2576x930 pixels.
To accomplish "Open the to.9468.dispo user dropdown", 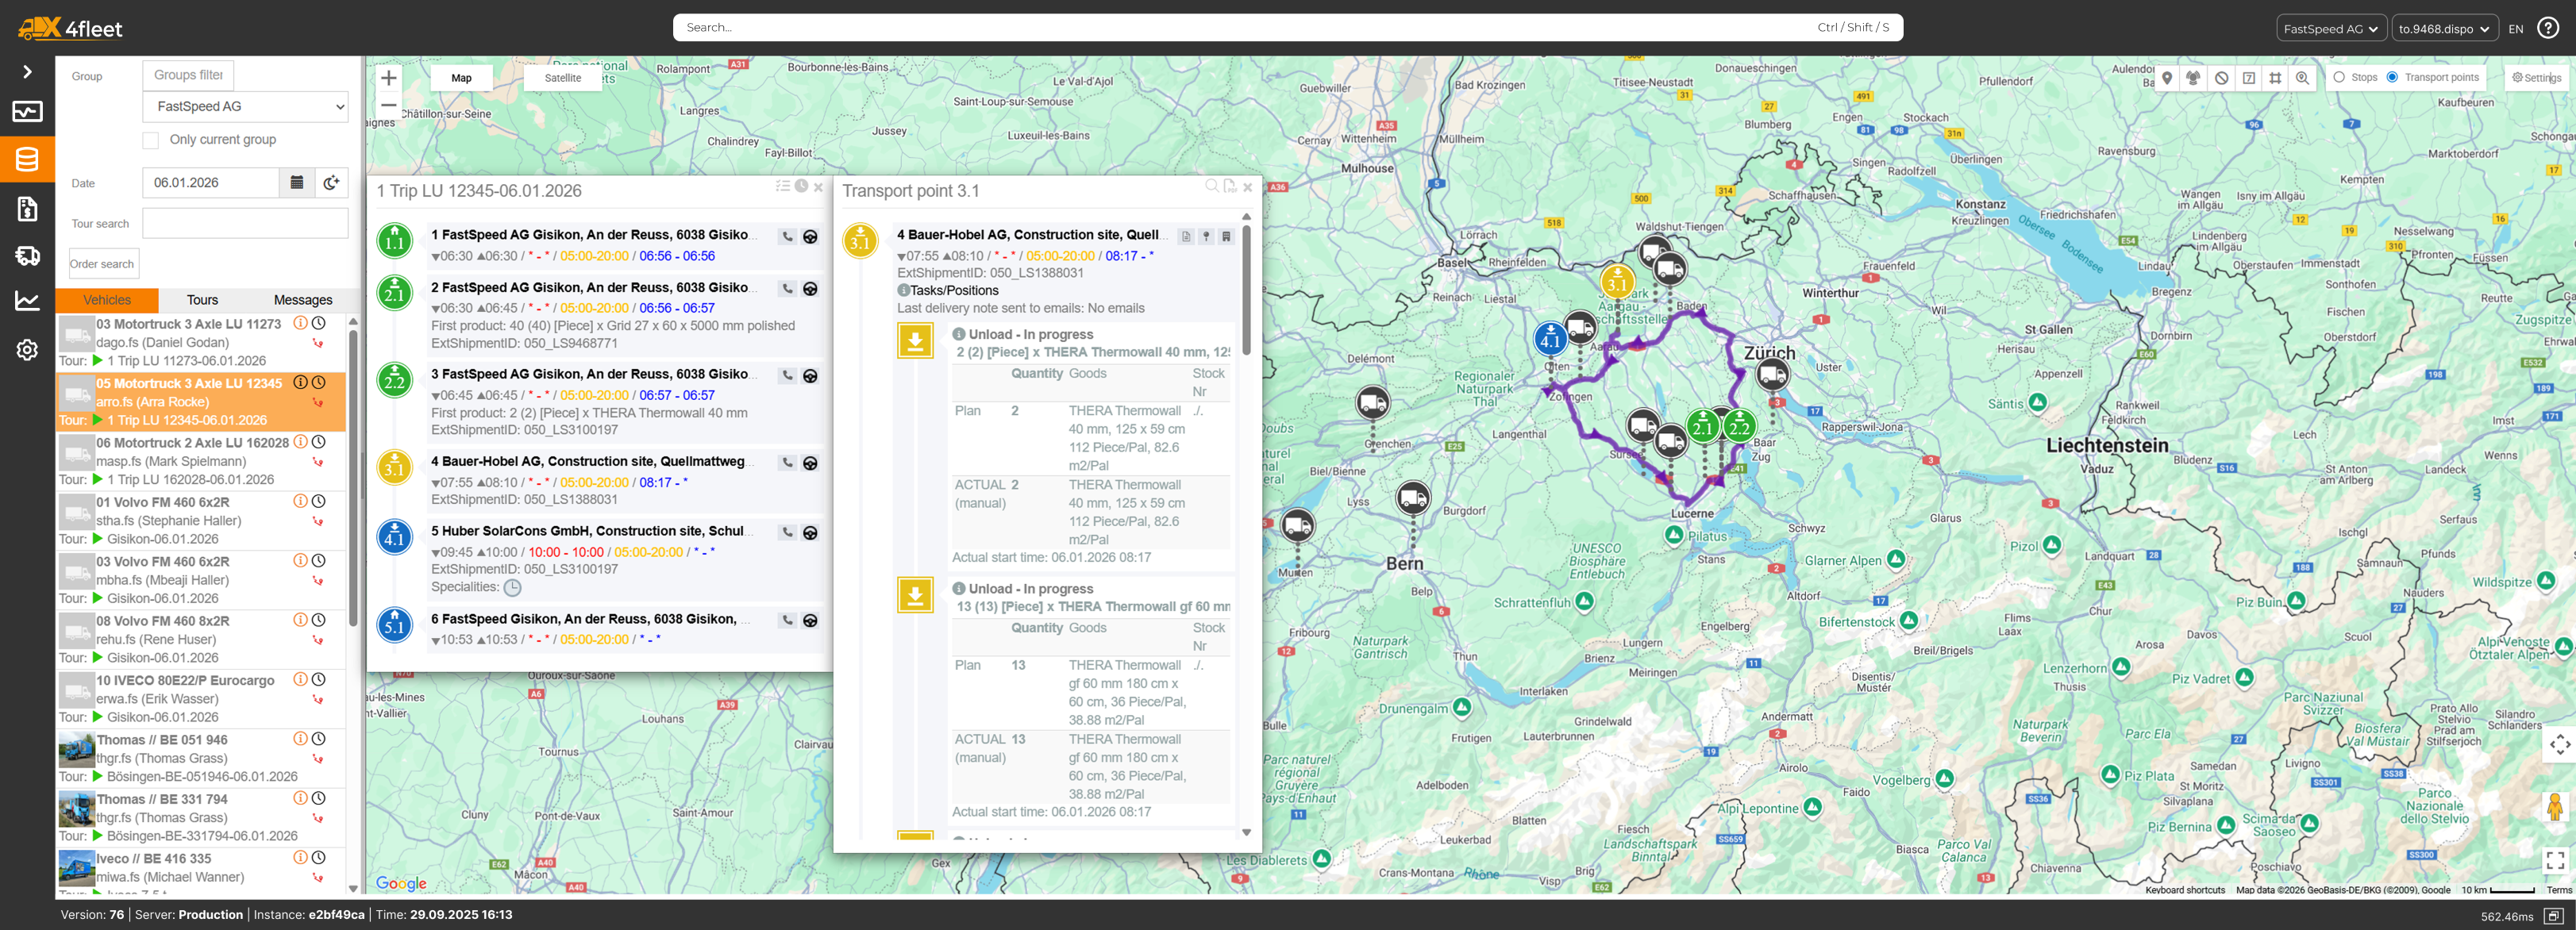I will point(2443,28).
